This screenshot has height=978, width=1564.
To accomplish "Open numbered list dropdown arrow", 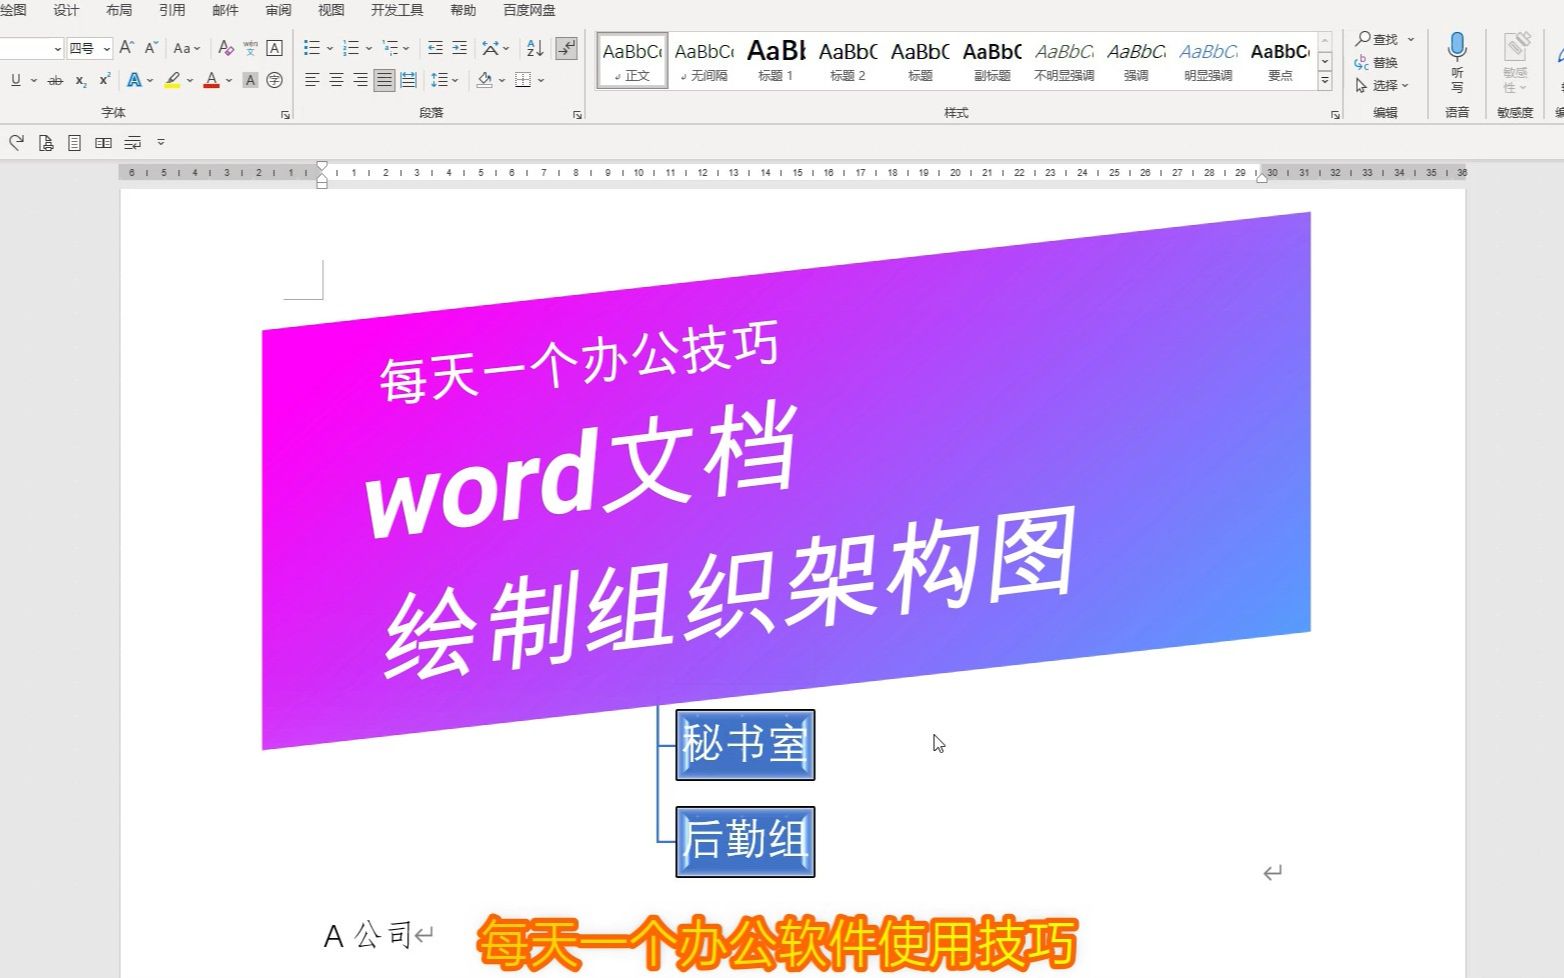I will coord(369,48).
